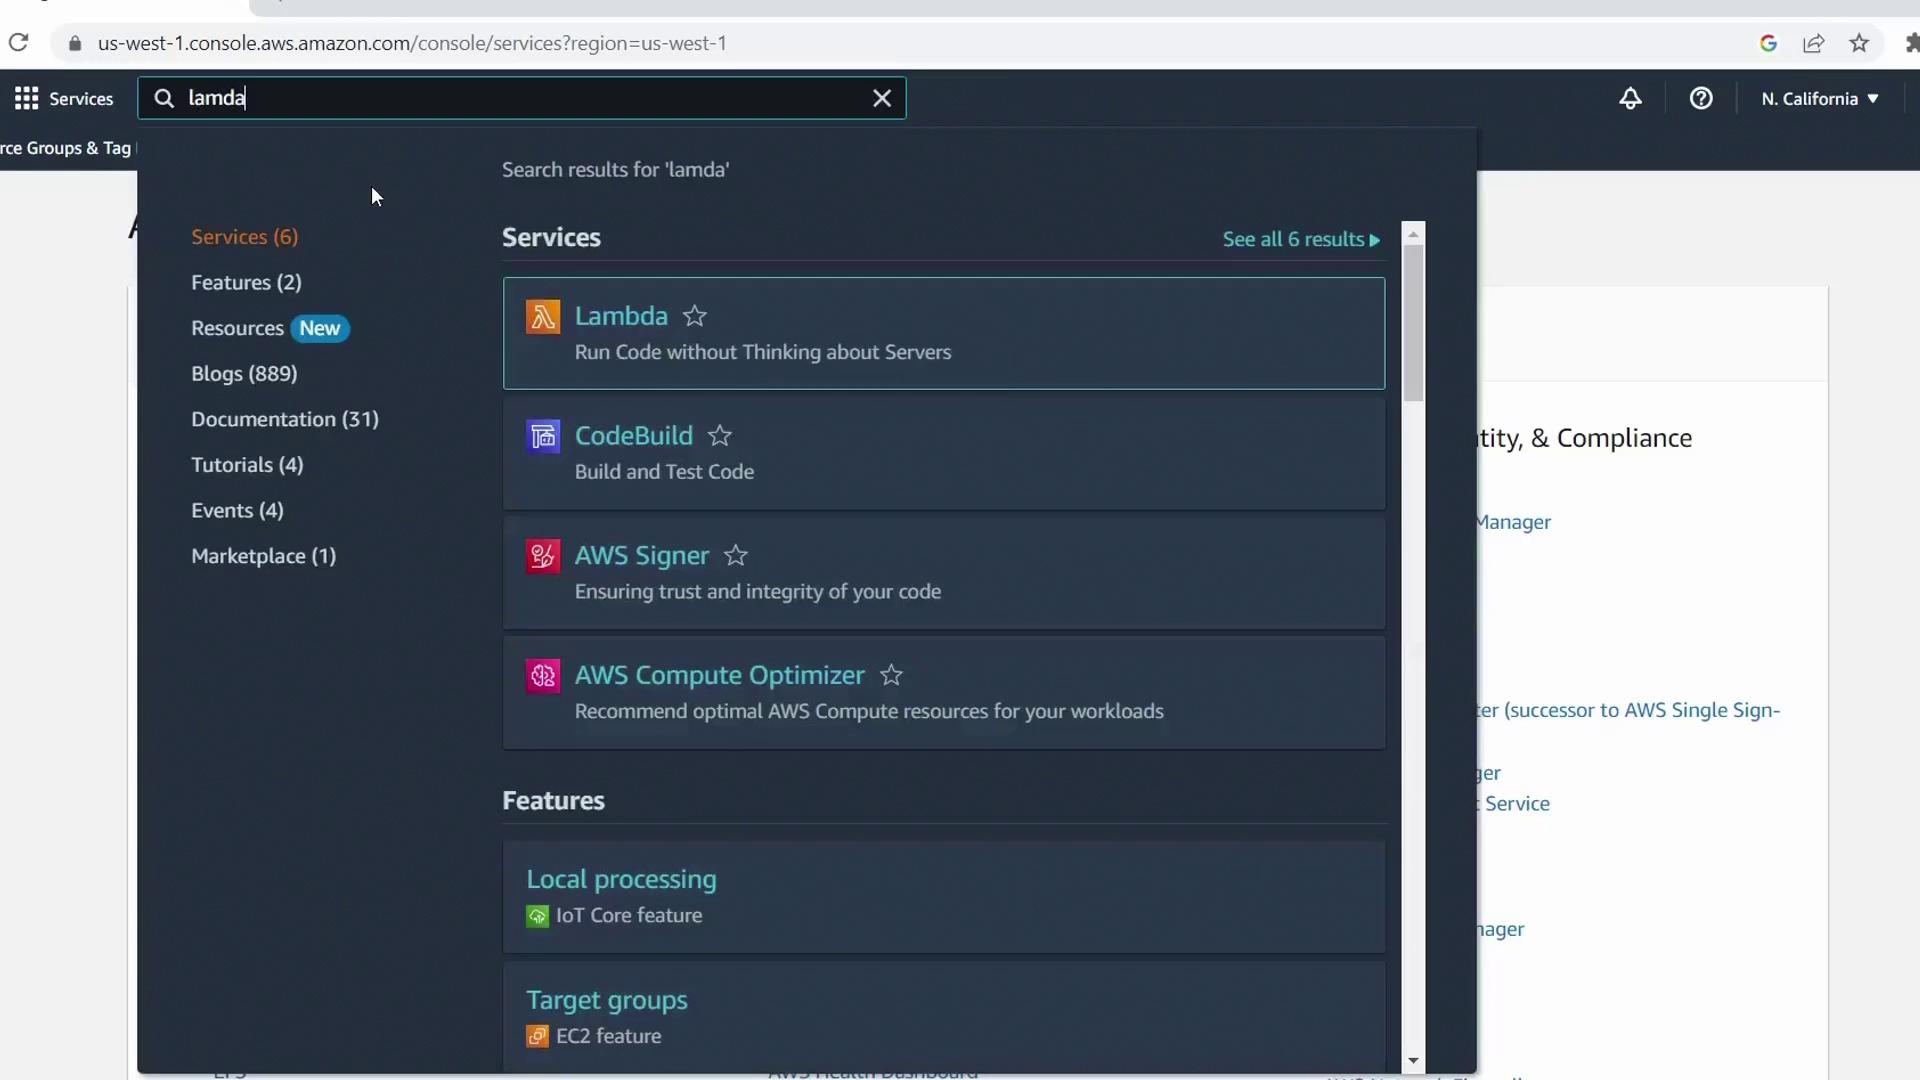Toggle the AWS Signer favorite star
This screenshot has width=1920, height=1080.
coord(736,556)
